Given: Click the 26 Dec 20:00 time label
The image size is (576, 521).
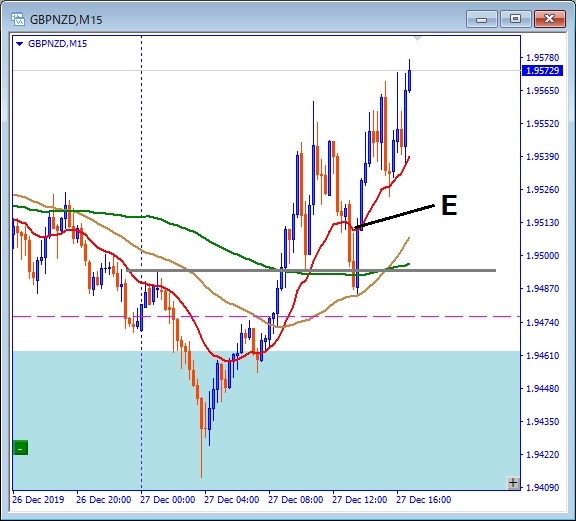Looking at the screenshot, I should [104, 500].
